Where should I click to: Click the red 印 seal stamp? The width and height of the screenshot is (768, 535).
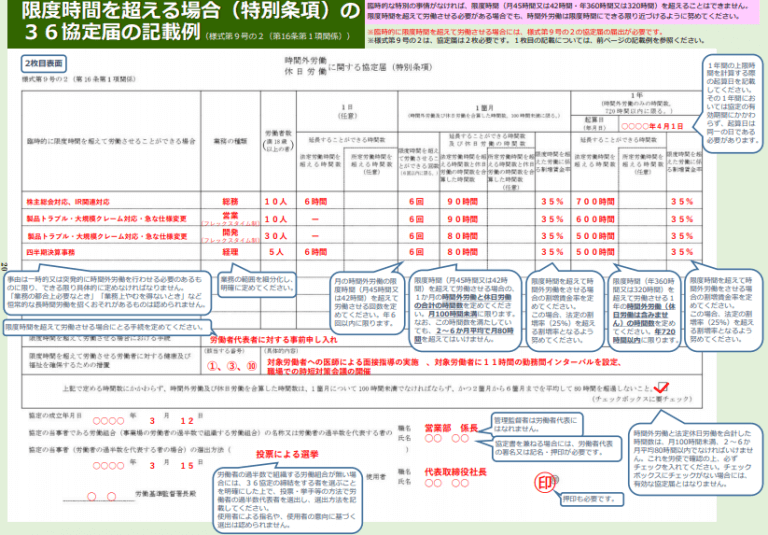545,483
